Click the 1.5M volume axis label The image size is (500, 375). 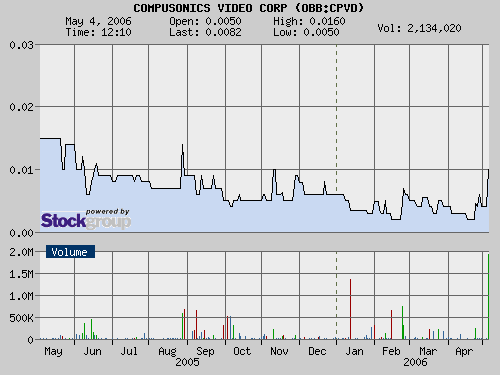[x=21, y=274]
